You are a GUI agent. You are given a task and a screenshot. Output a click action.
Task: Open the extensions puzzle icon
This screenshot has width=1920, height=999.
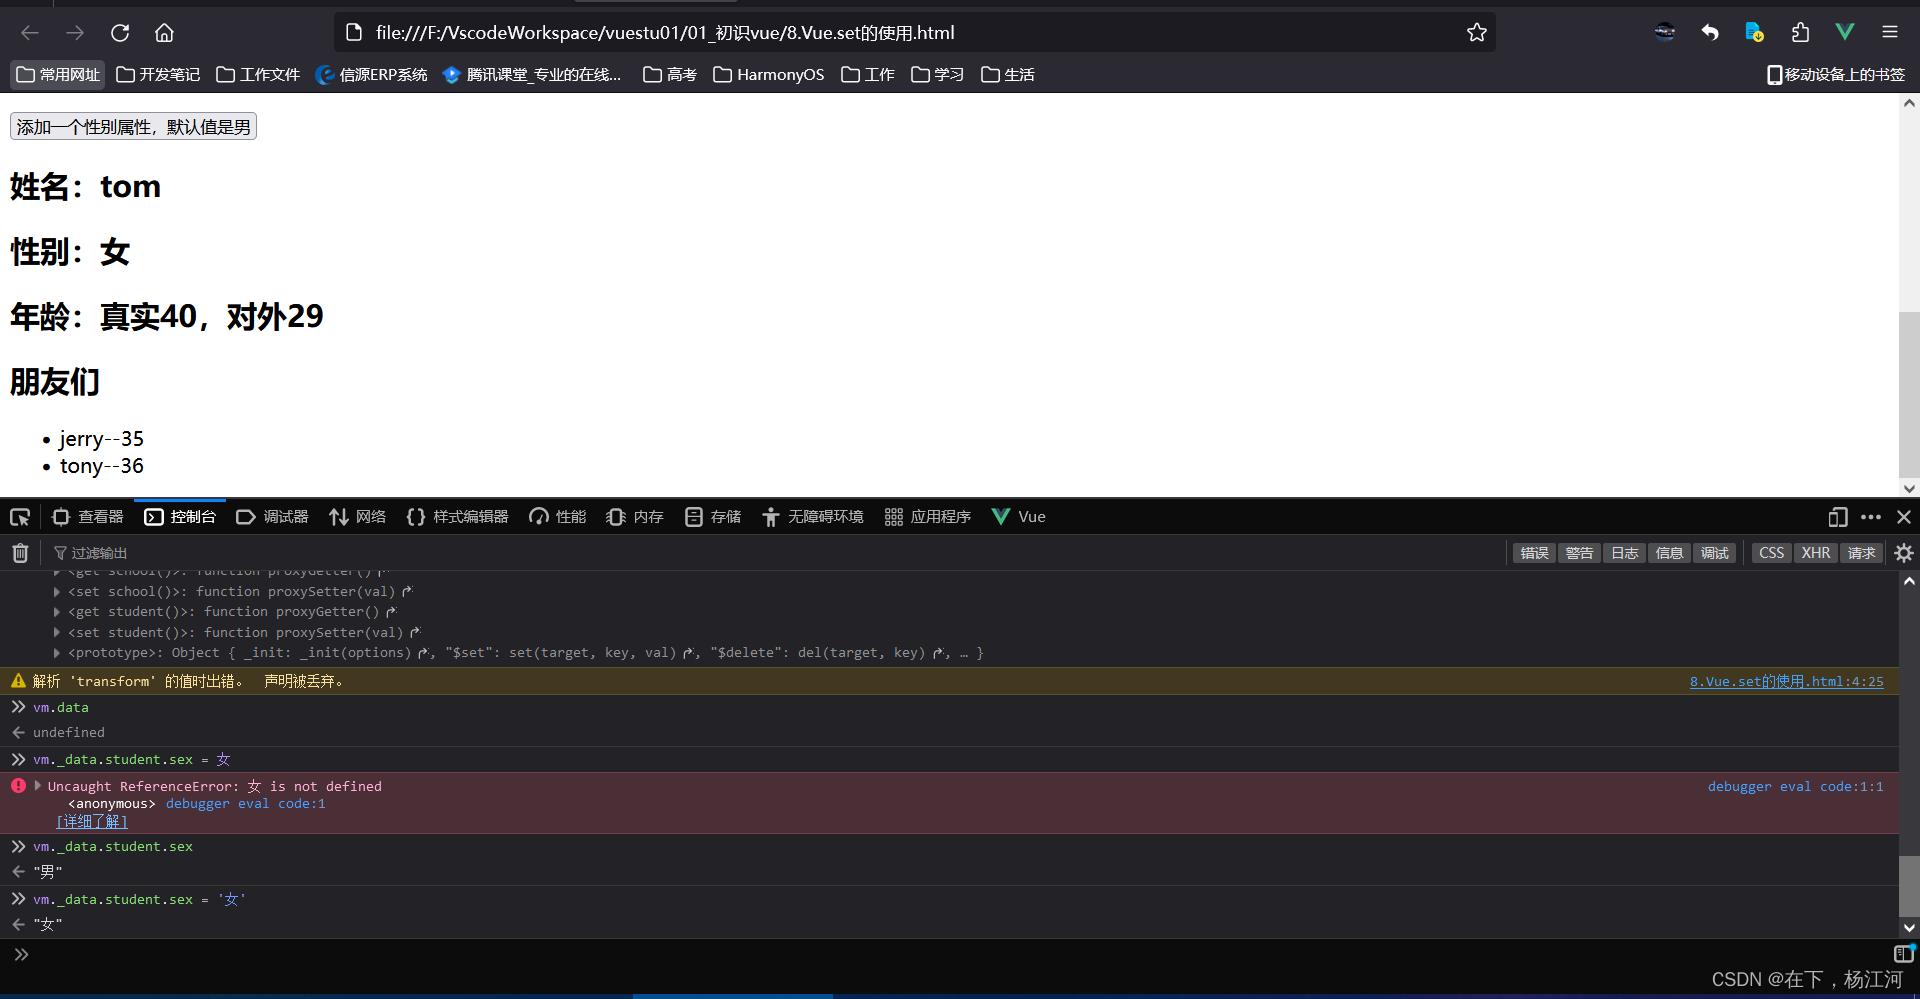[1800, 33]
